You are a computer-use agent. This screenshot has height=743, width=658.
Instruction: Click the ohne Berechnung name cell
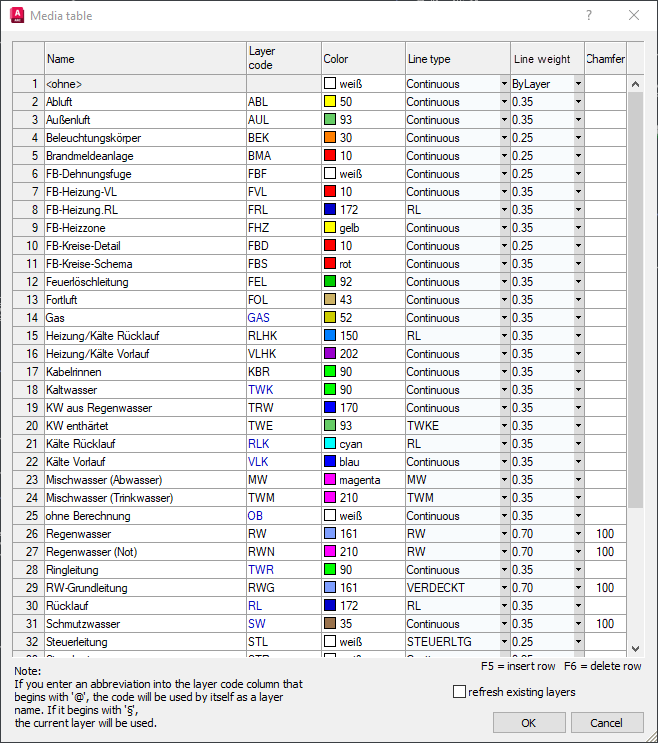(145, 516)
